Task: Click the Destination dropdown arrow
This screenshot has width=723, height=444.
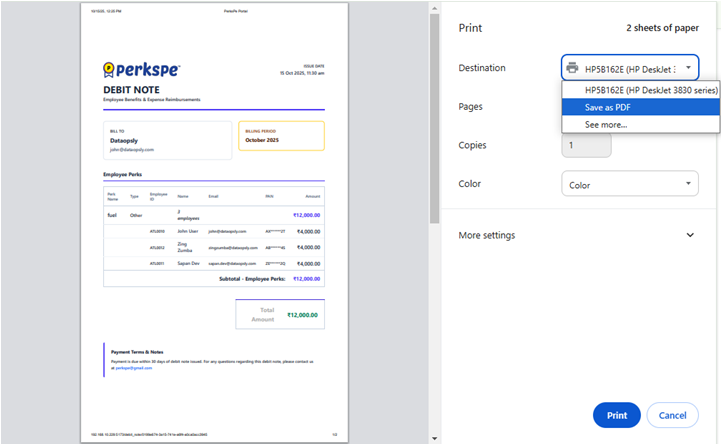Action: pos(688,68)
